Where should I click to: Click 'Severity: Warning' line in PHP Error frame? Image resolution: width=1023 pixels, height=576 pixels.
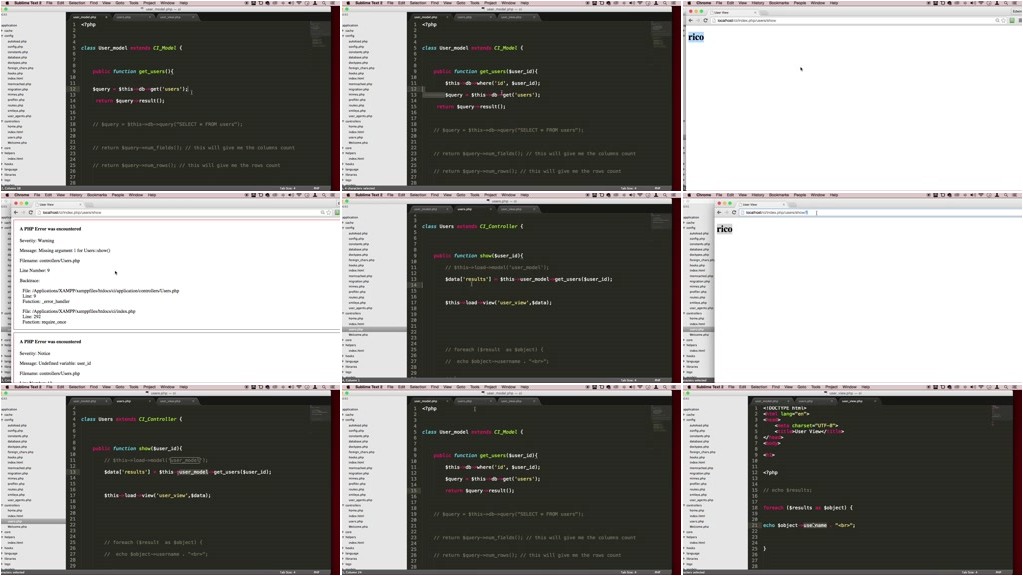(37, 241)
